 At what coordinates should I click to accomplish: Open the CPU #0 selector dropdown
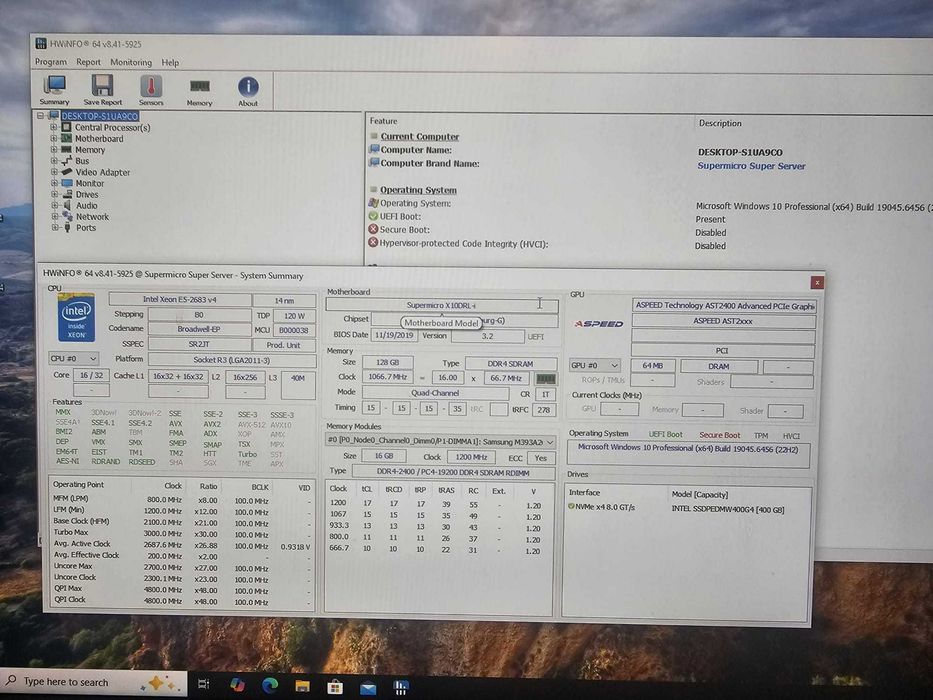pos(73,358)
